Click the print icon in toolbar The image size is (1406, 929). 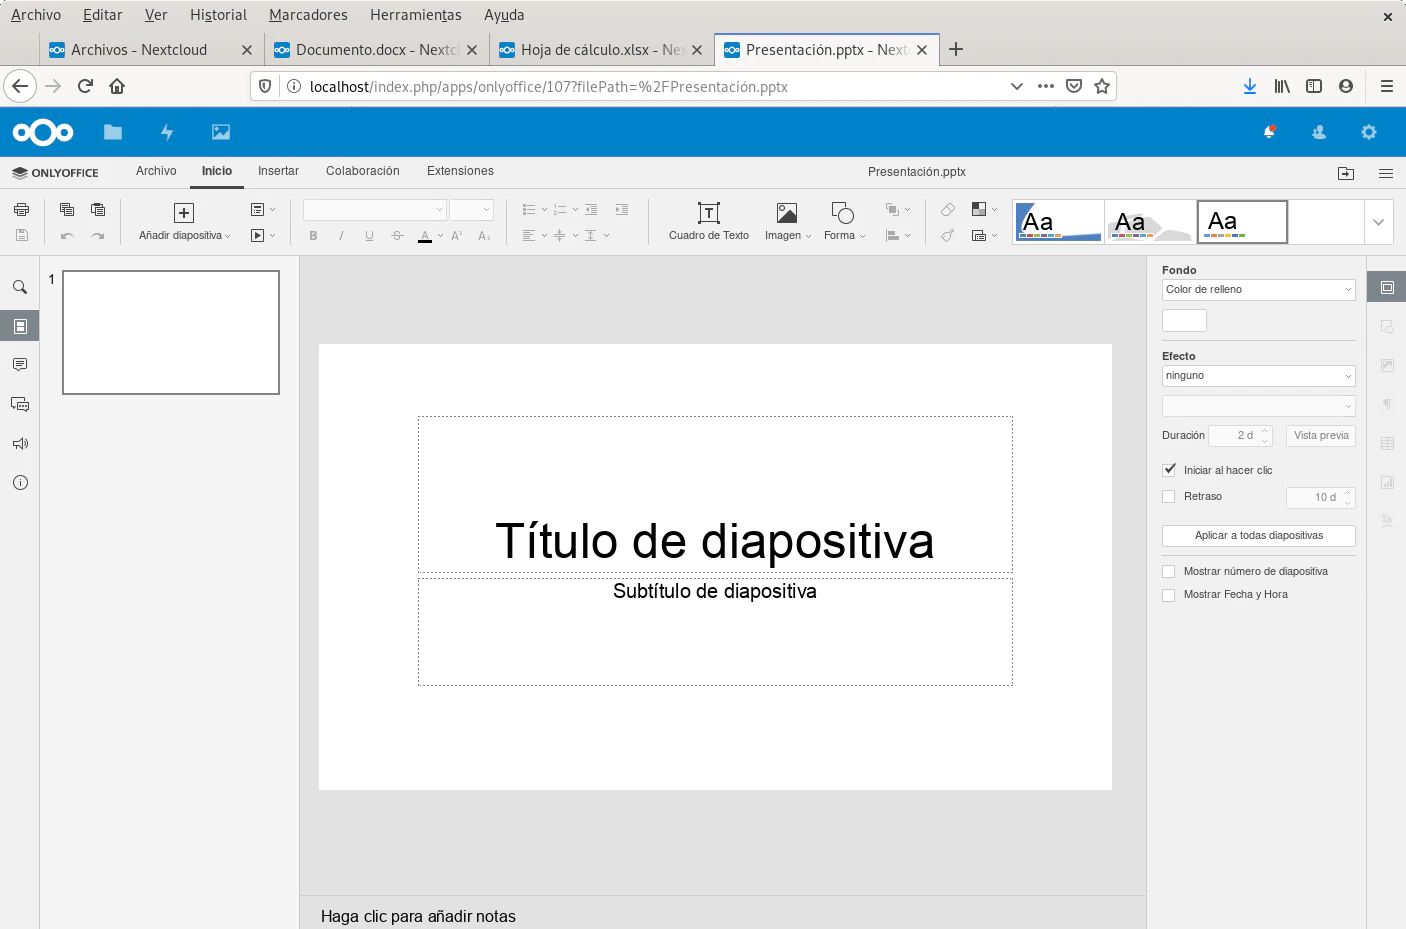click(x=21, y=210)
